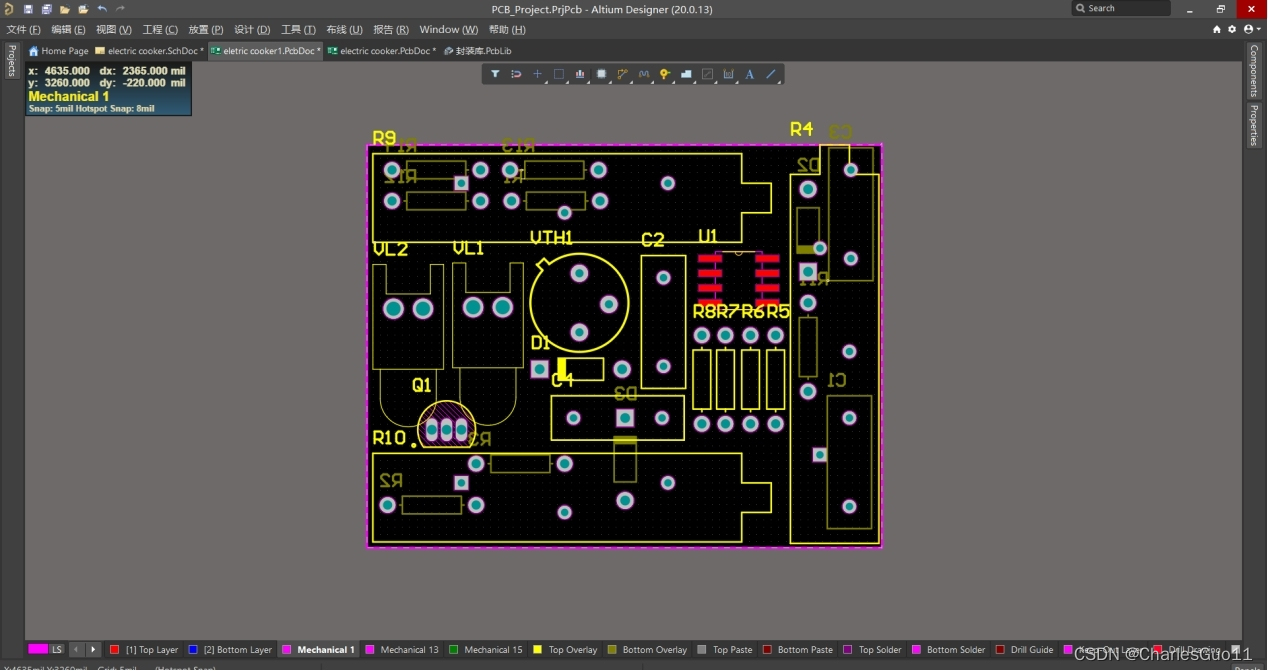Expand the Projects side panel
This screenshot has width=1268, height=671.
coord(11,60)
